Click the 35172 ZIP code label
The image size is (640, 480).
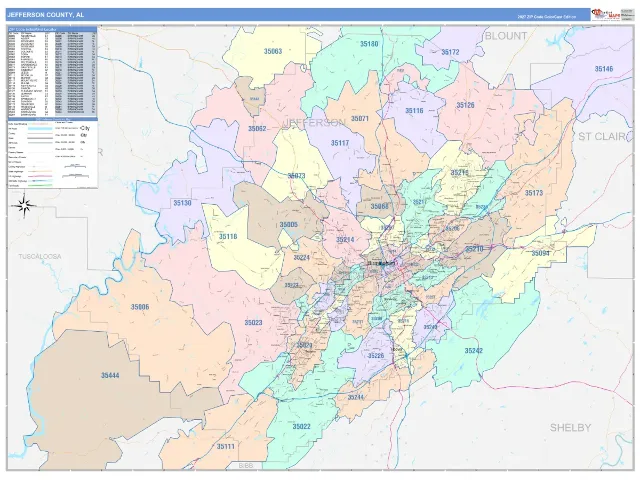450,52
